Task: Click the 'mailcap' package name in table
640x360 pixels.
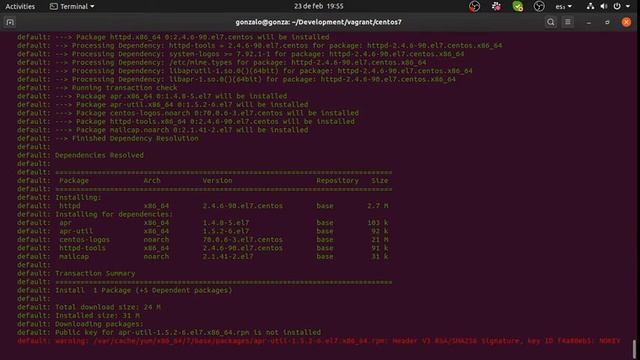Action: (74, 257)
